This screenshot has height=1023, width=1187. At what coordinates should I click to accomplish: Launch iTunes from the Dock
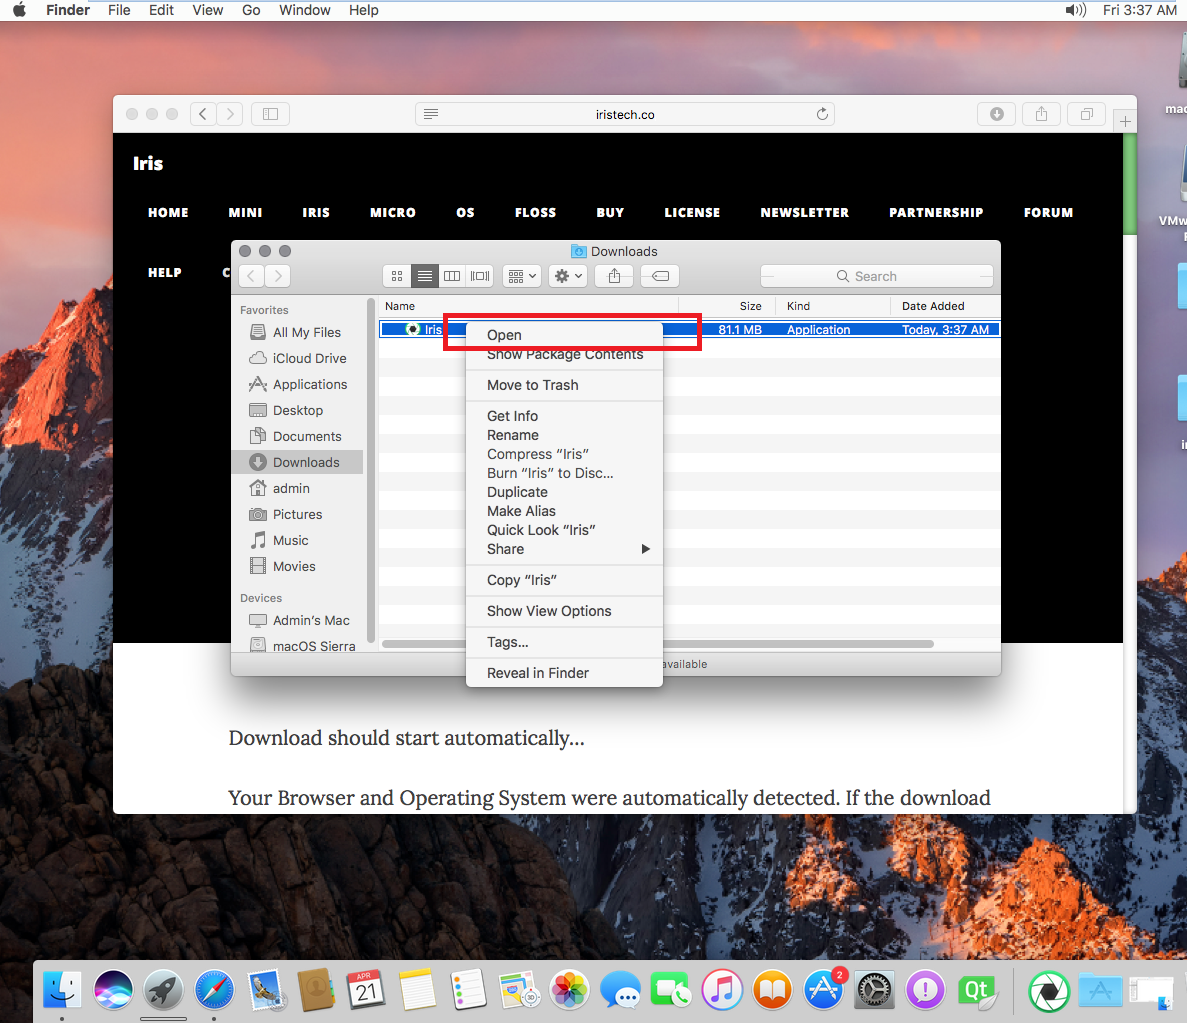click(x=721, y=990)
